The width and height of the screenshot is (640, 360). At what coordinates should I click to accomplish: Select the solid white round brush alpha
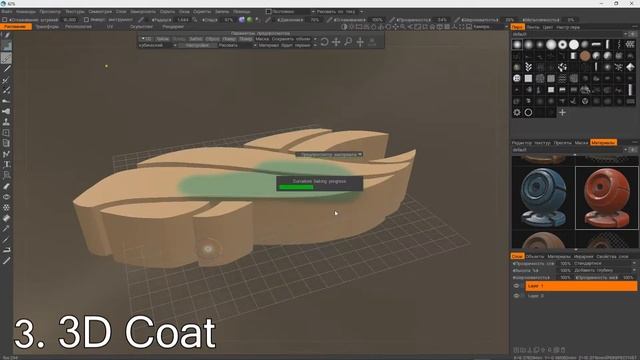pyautogui.click(x=574, y=44)
